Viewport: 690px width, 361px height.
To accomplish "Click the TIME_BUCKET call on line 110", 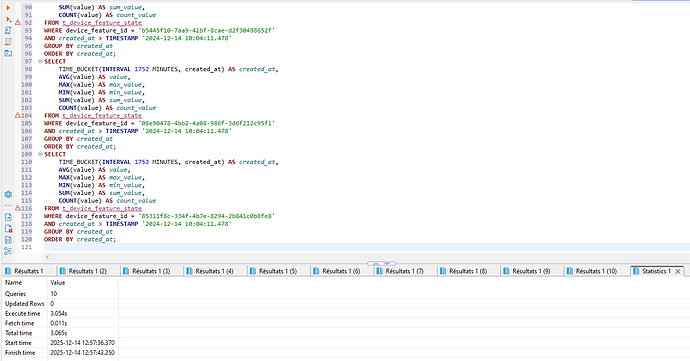I will (x=142, y=162).
